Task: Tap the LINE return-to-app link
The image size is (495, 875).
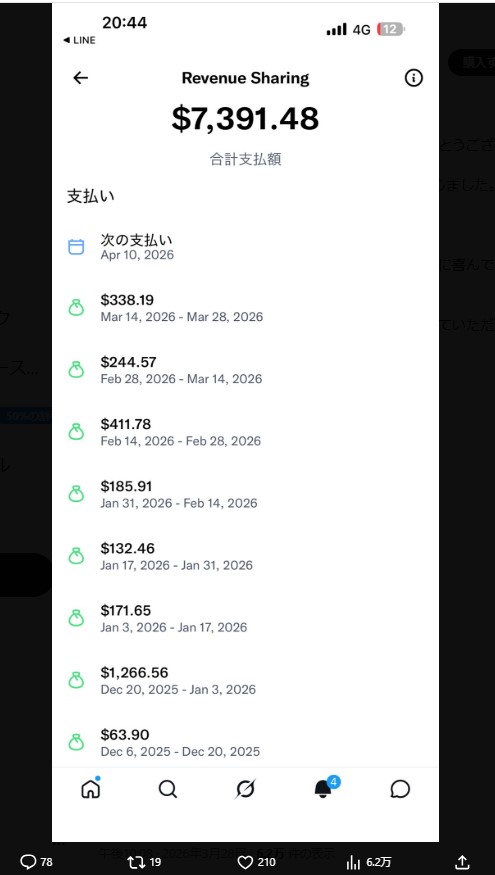Action: (x=79, y=40)
